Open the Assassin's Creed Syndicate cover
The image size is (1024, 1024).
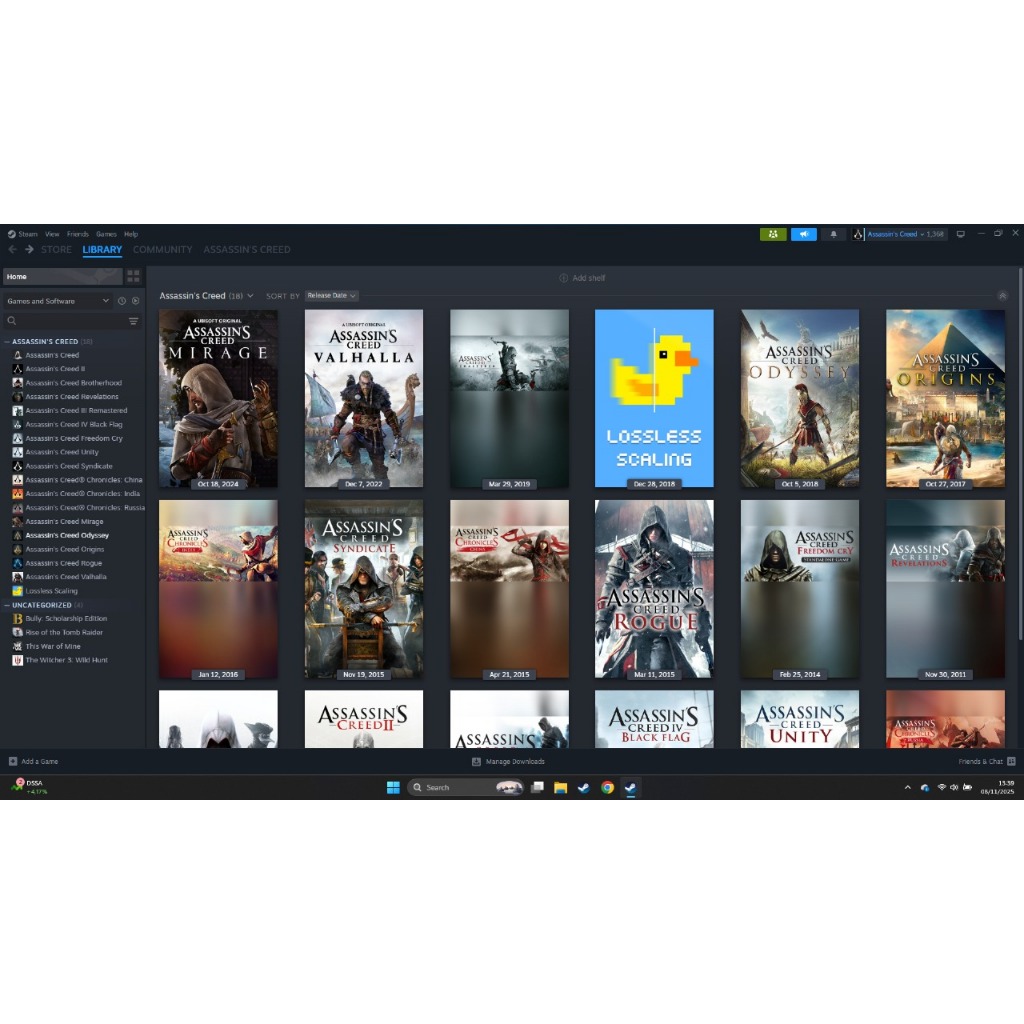click(364, 589)
